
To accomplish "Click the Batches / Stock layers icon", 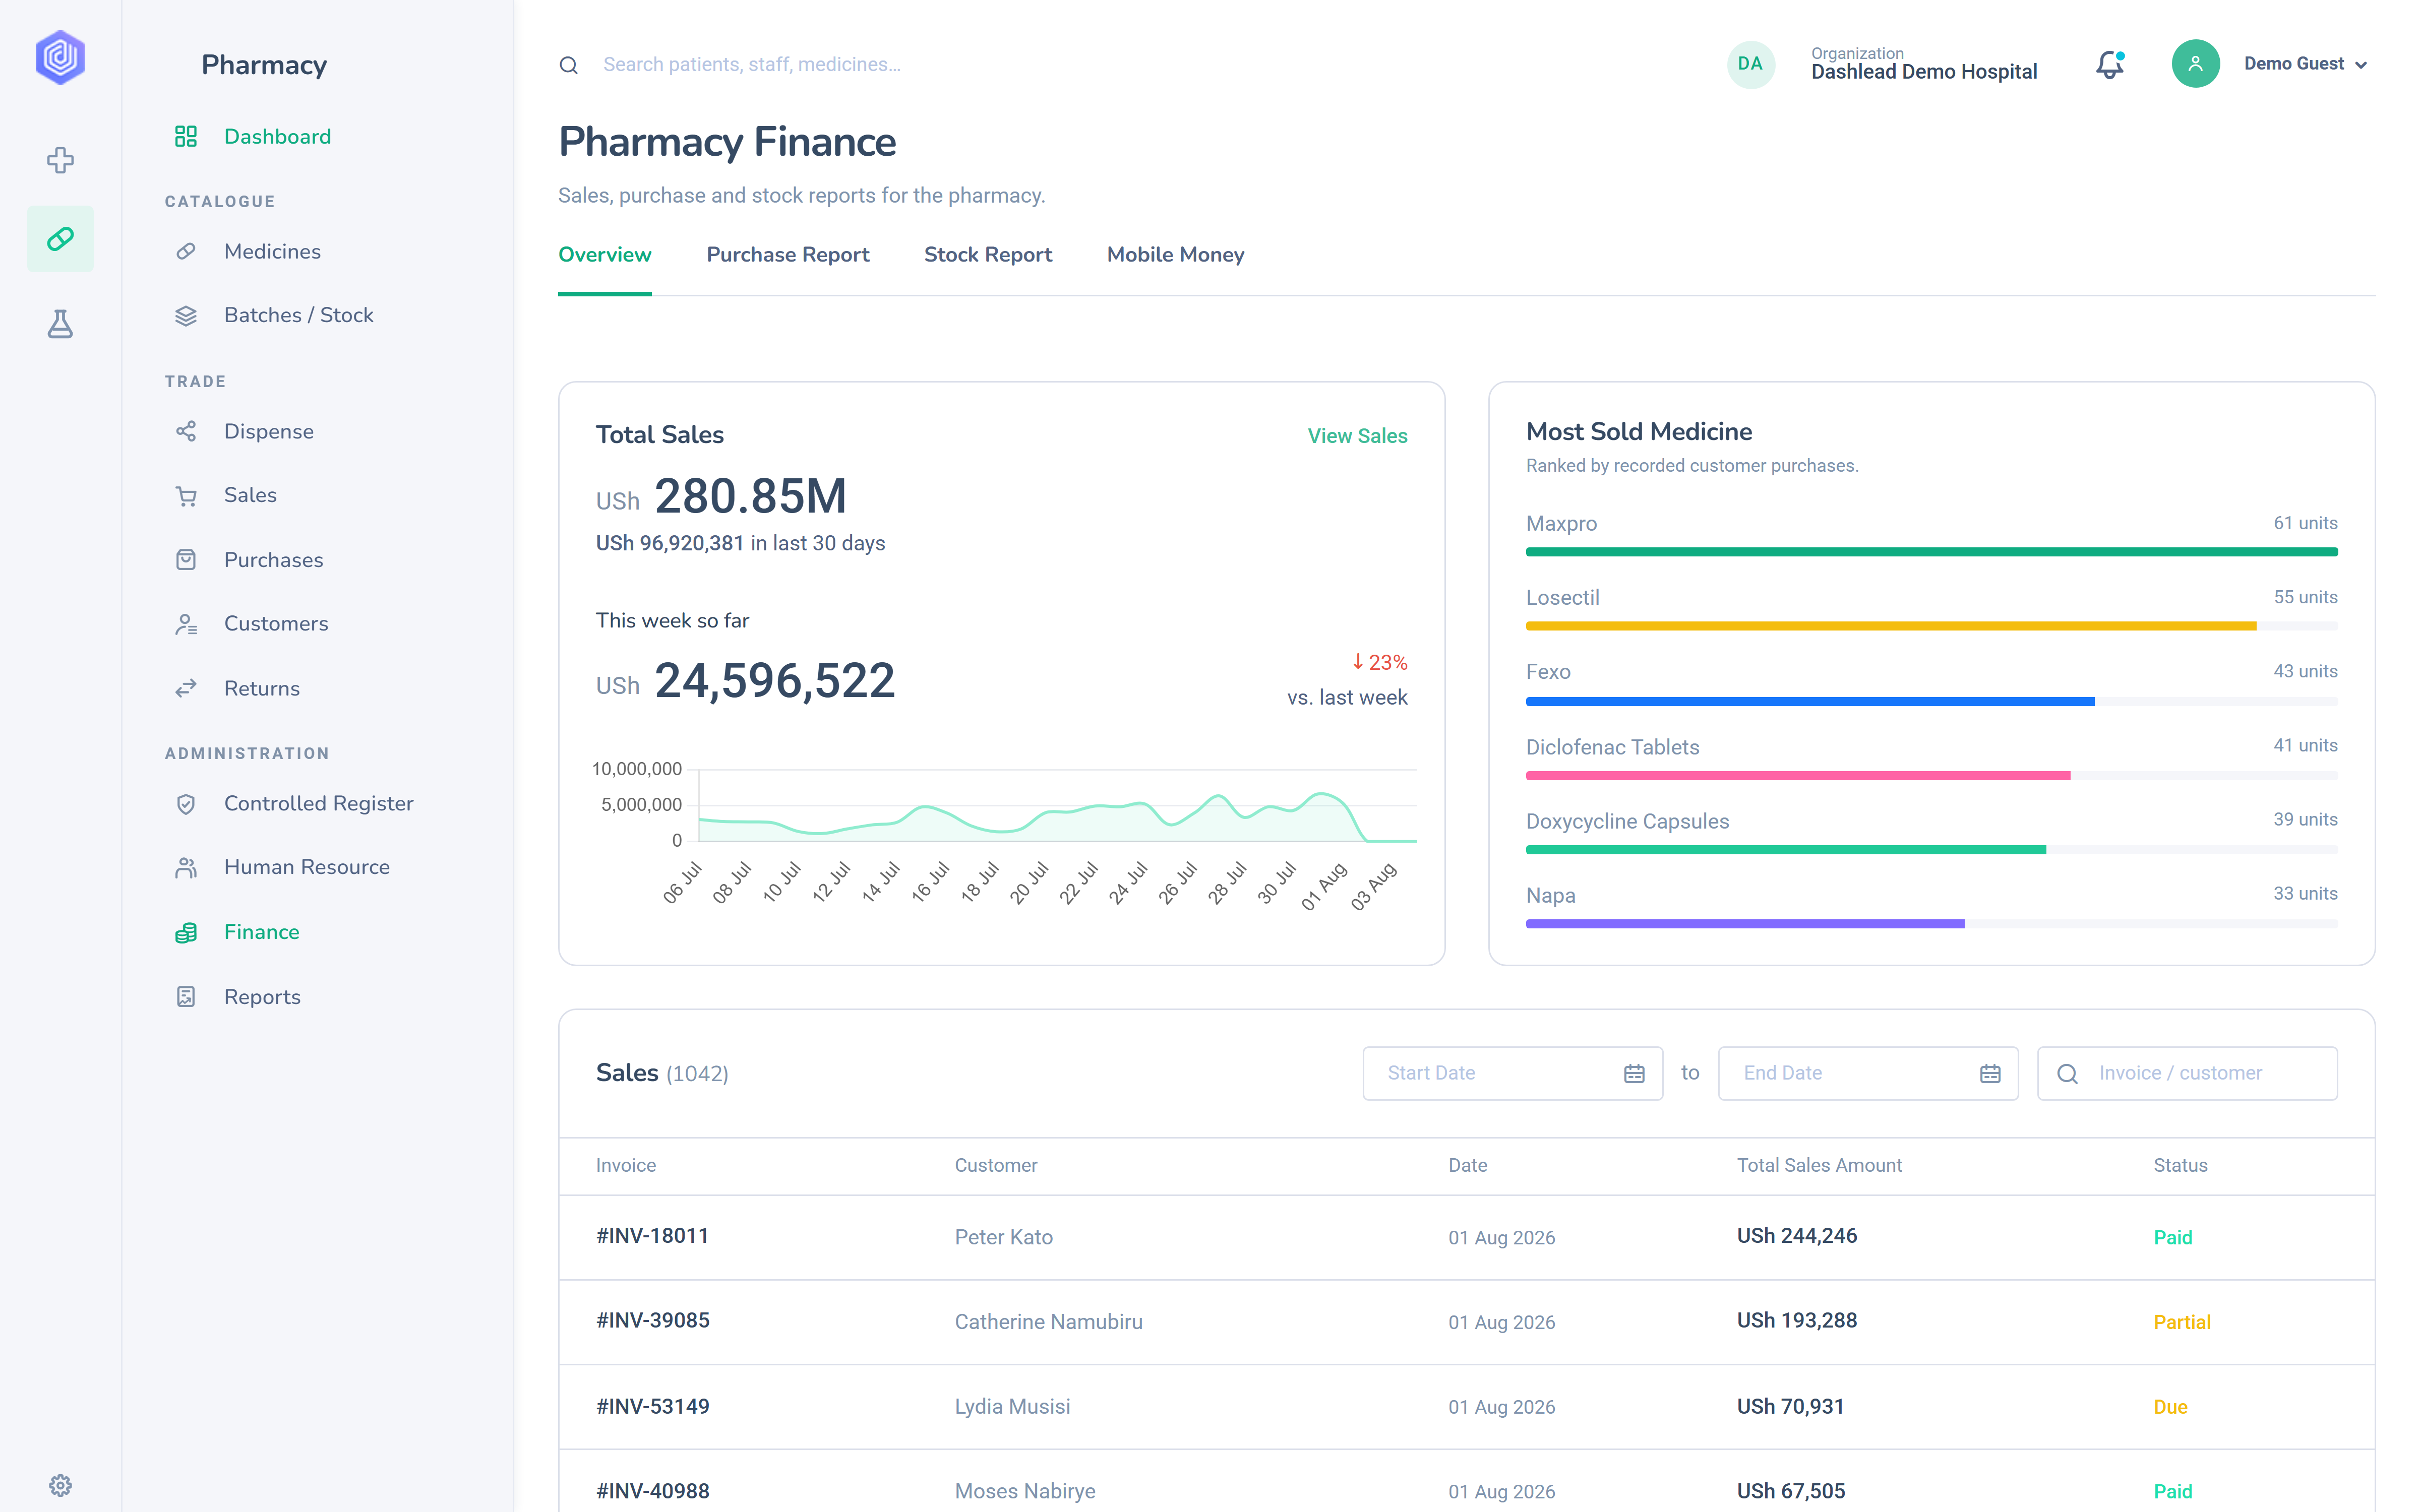I will pos(186,315).
